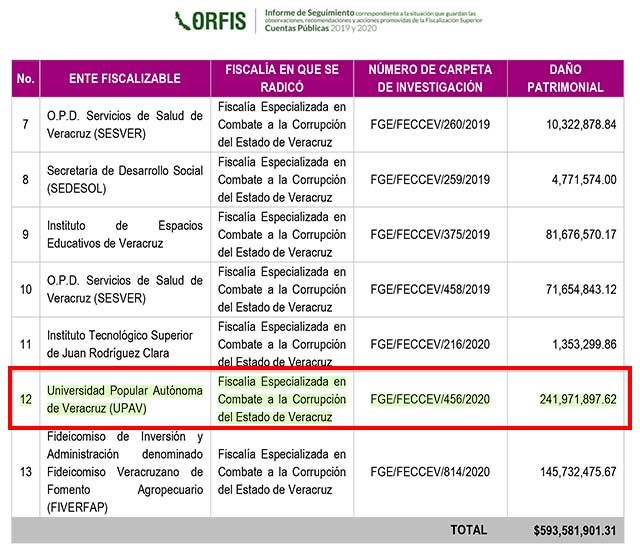This screenshot has height=555, width=640.
Task: Select the 'Cuentas Públicas 2019 y 2020' header text
Action: pyautogui.click(x=313, y=30)
